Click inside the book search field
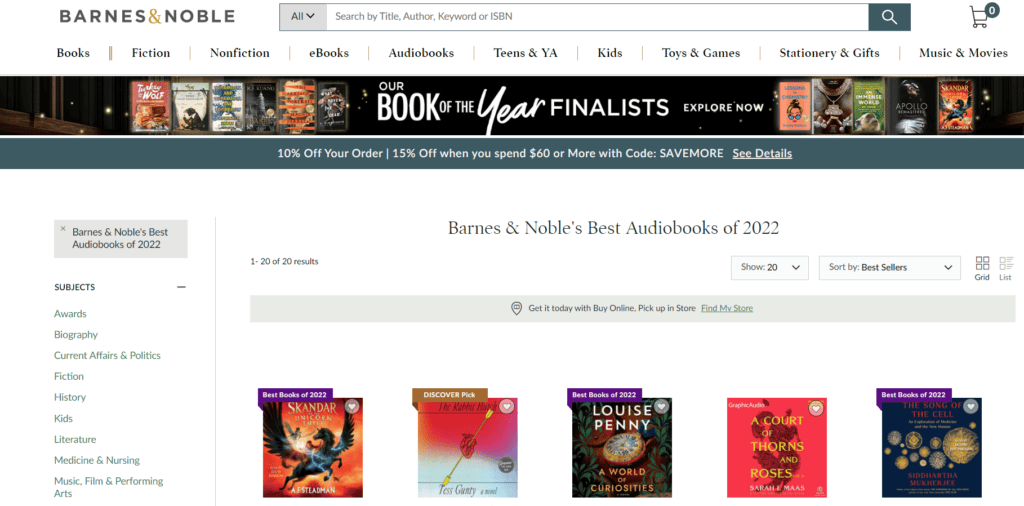 click(x=597, y=17)
